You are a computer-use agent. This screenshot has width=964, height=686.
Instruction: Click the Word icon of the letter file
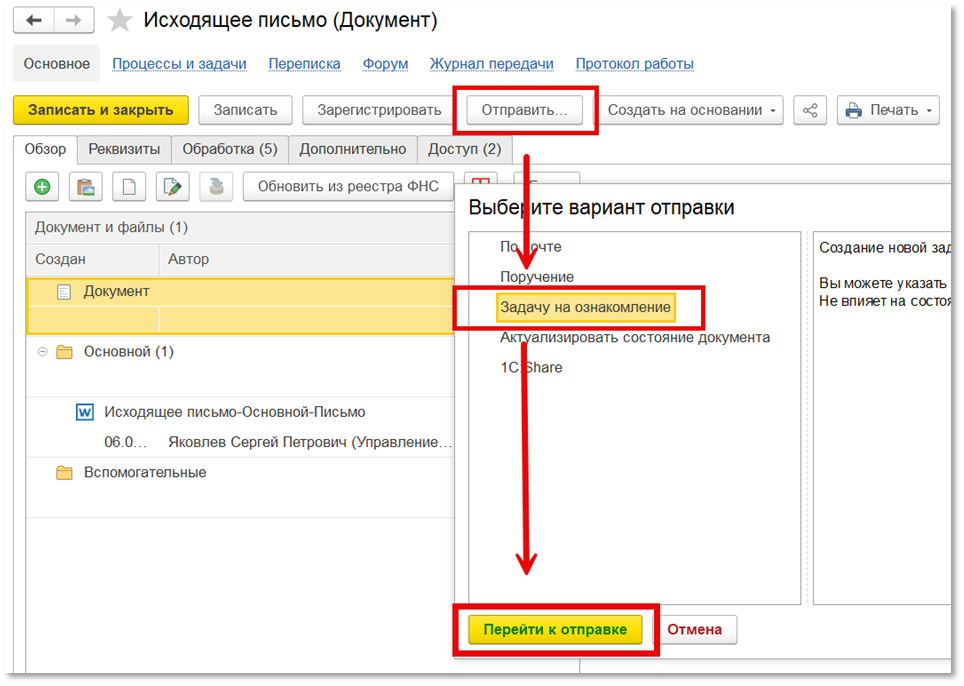84,412
